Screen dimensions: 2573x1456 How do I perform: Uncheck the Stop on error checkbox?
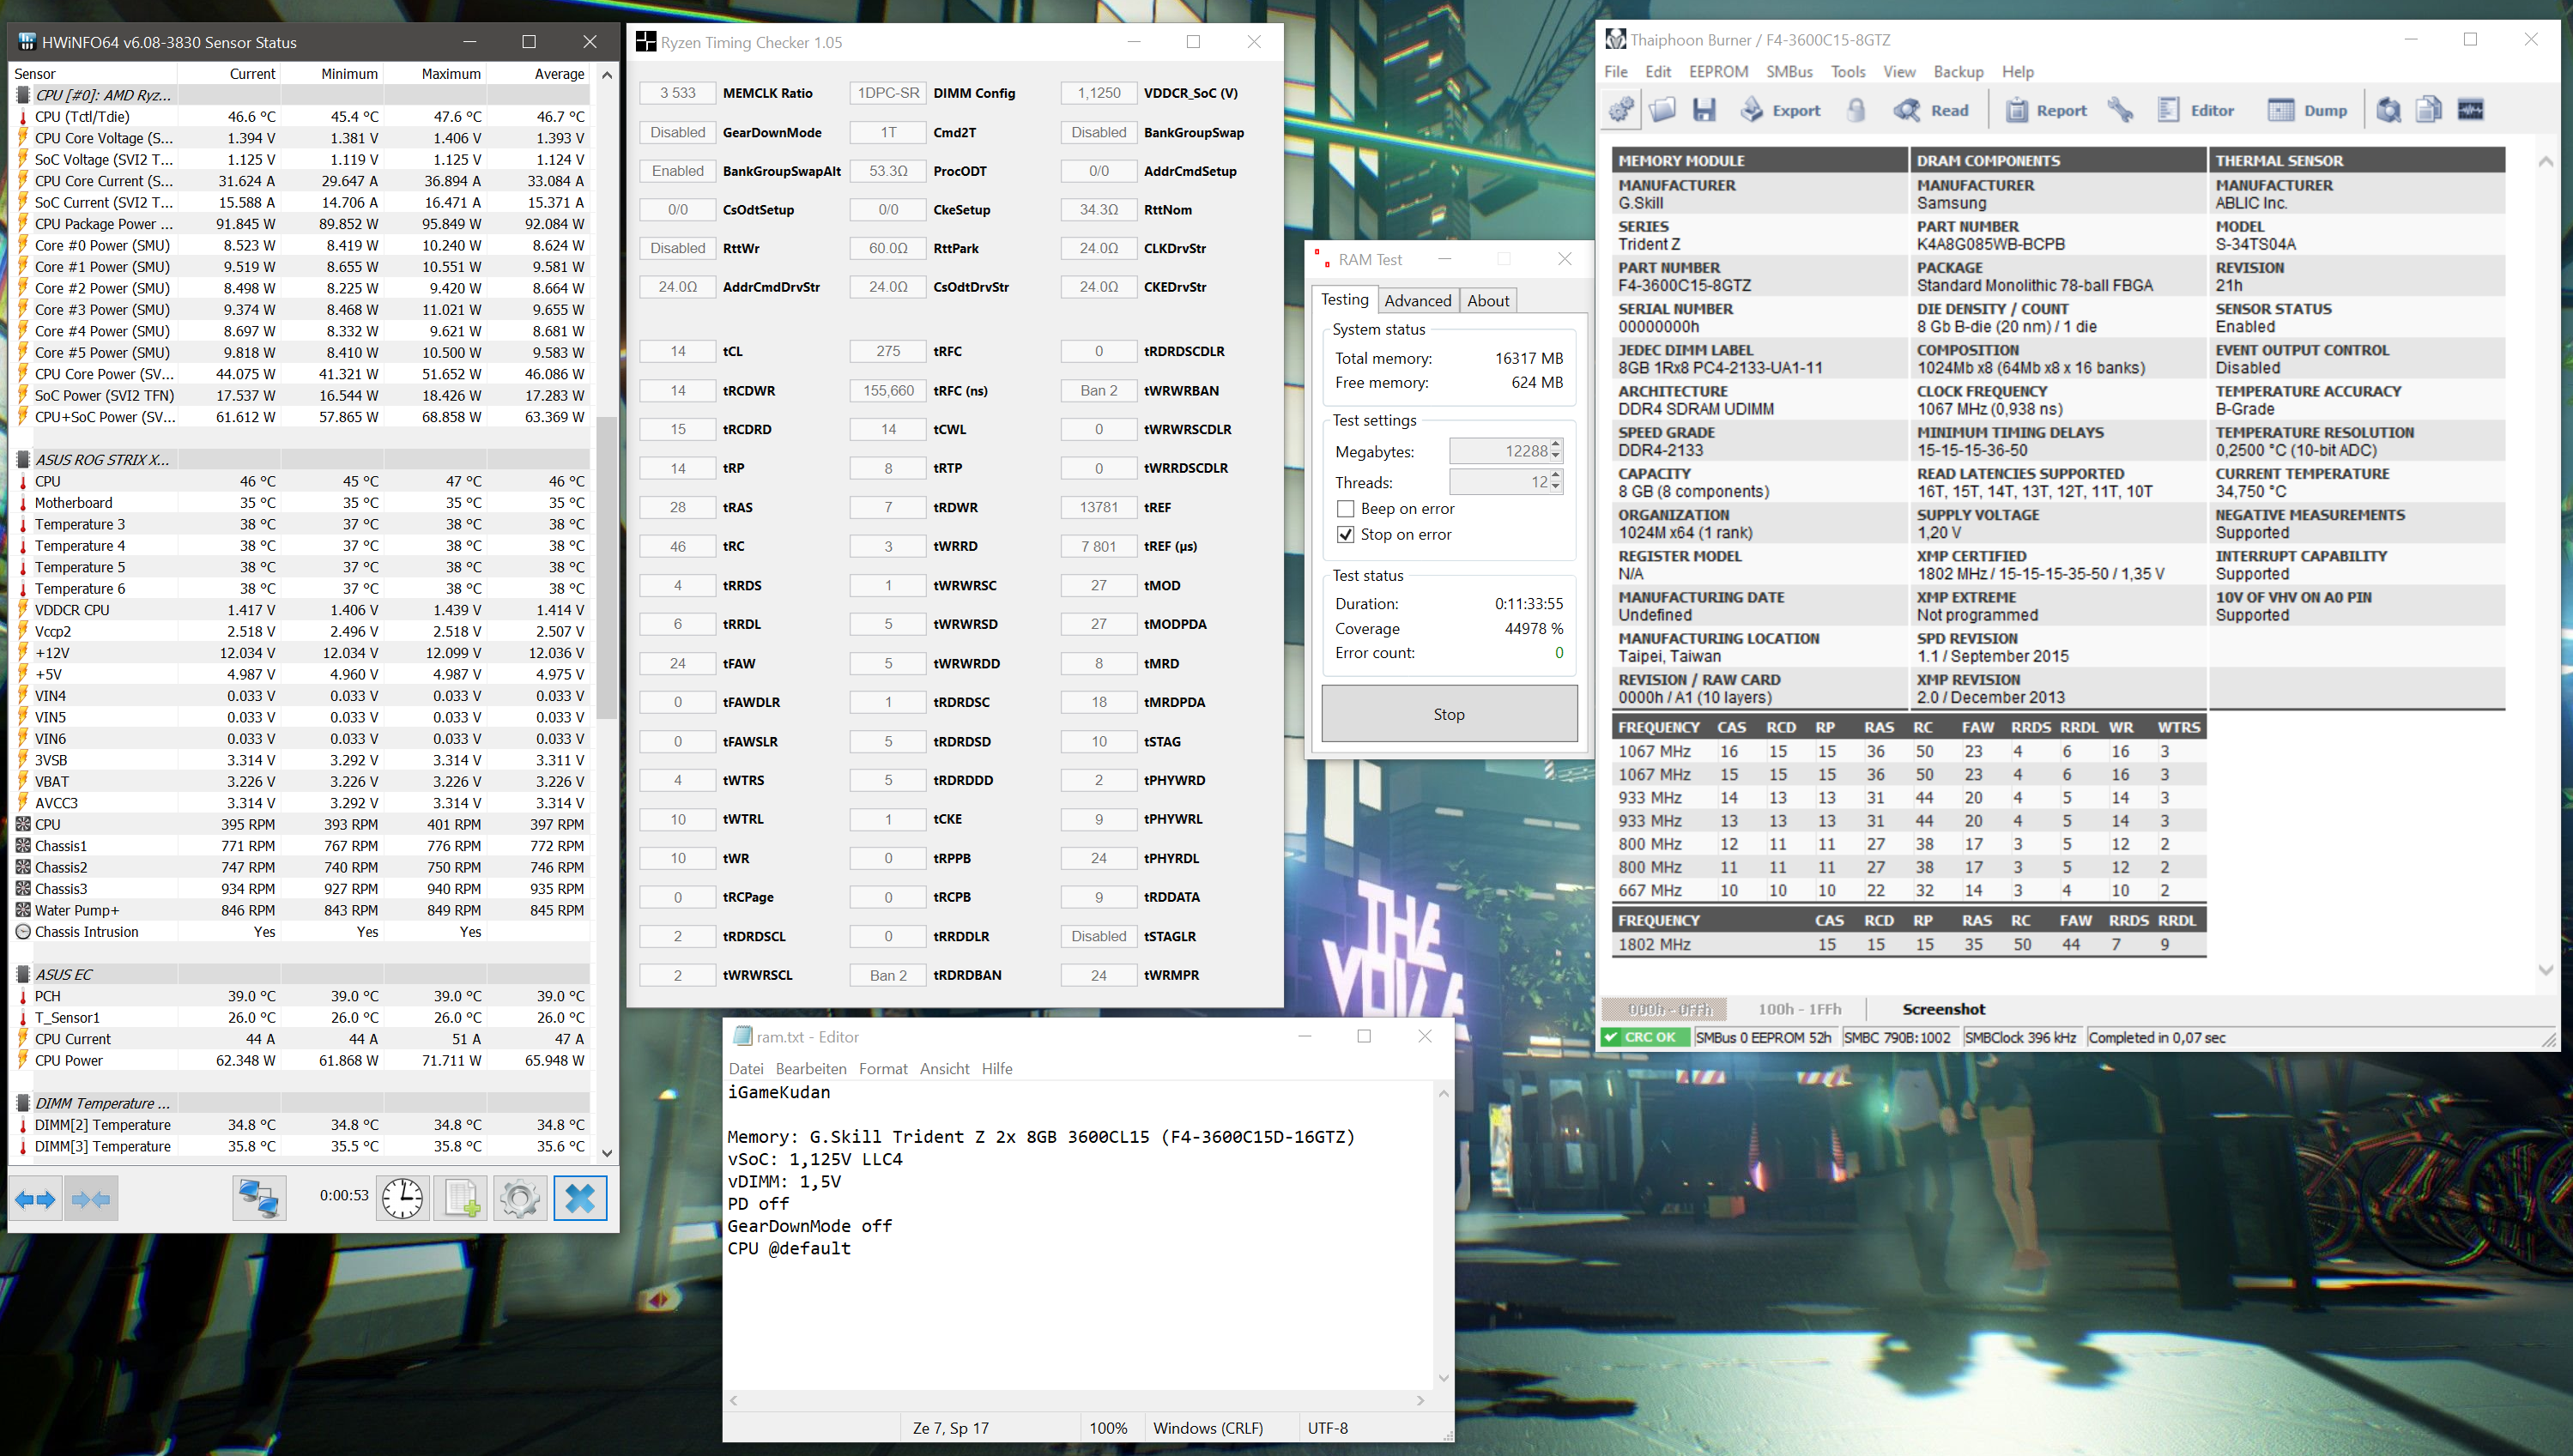1346,535
